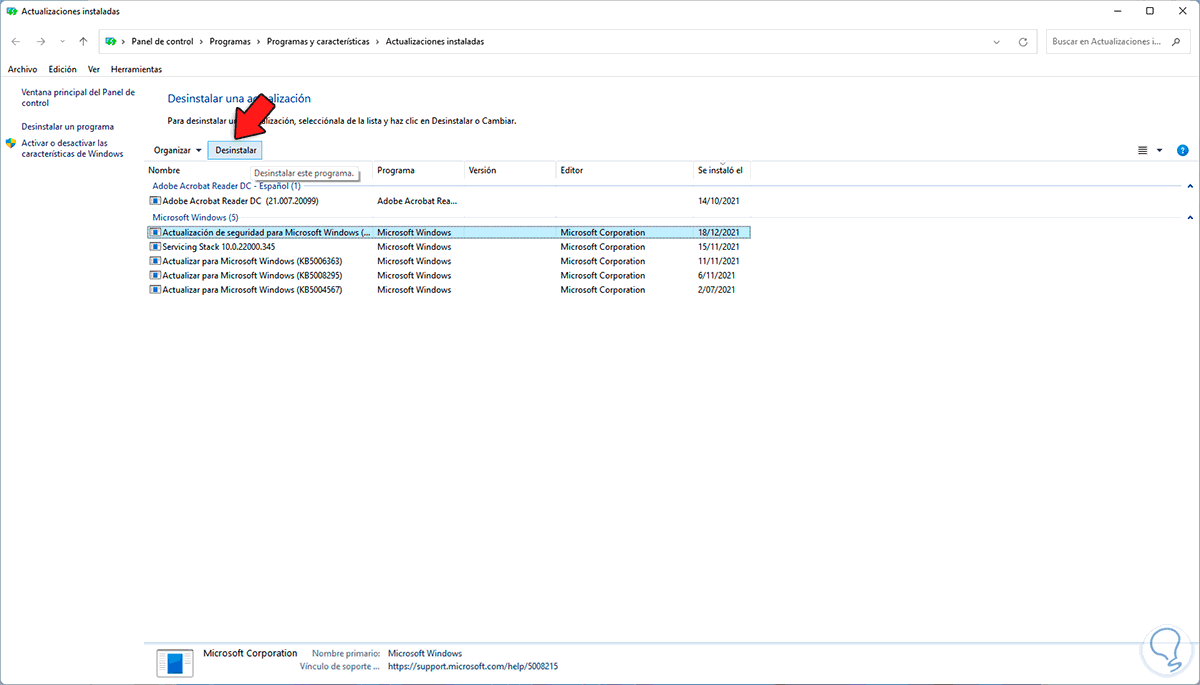Open the Organizar dropdown
The height and width of the screenshot is (685, 1200).
click(x=177, y=150)
